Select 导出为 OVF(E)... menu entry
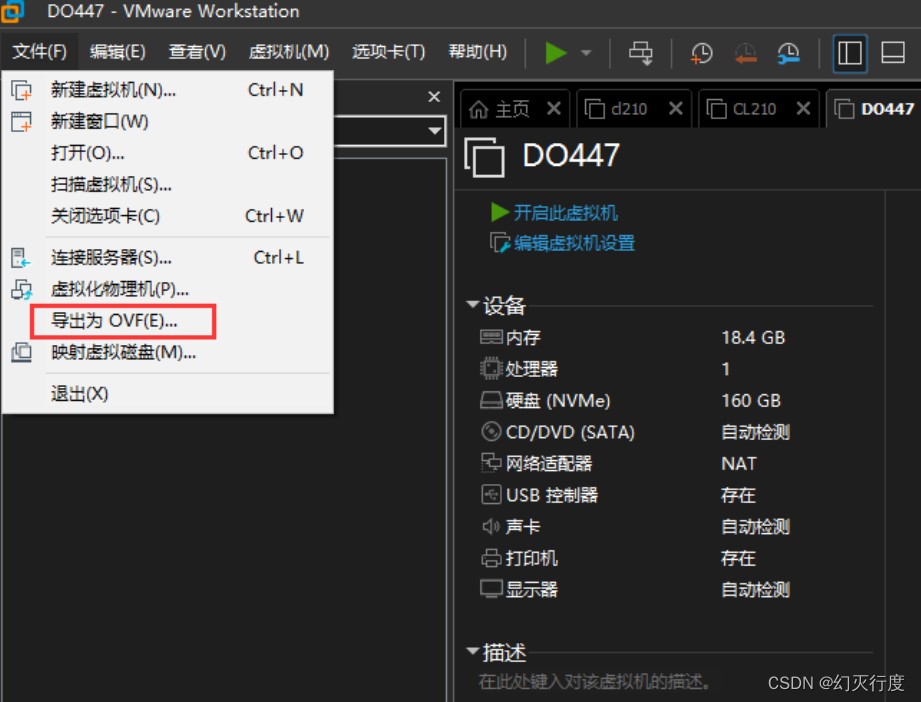 pyautogui.click(x=167, y=321)
